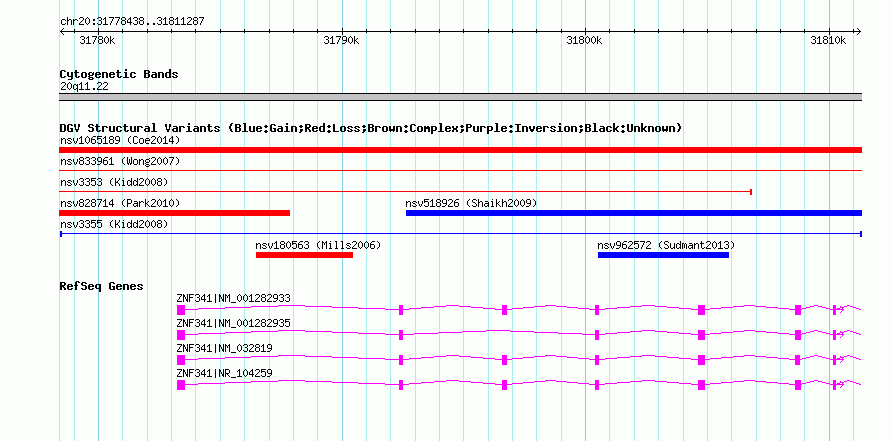Click the ZNF341|NM_032819 transcript label
This screenshot has width=890, height=441.
pyautogui.click(x=225, y=348)
